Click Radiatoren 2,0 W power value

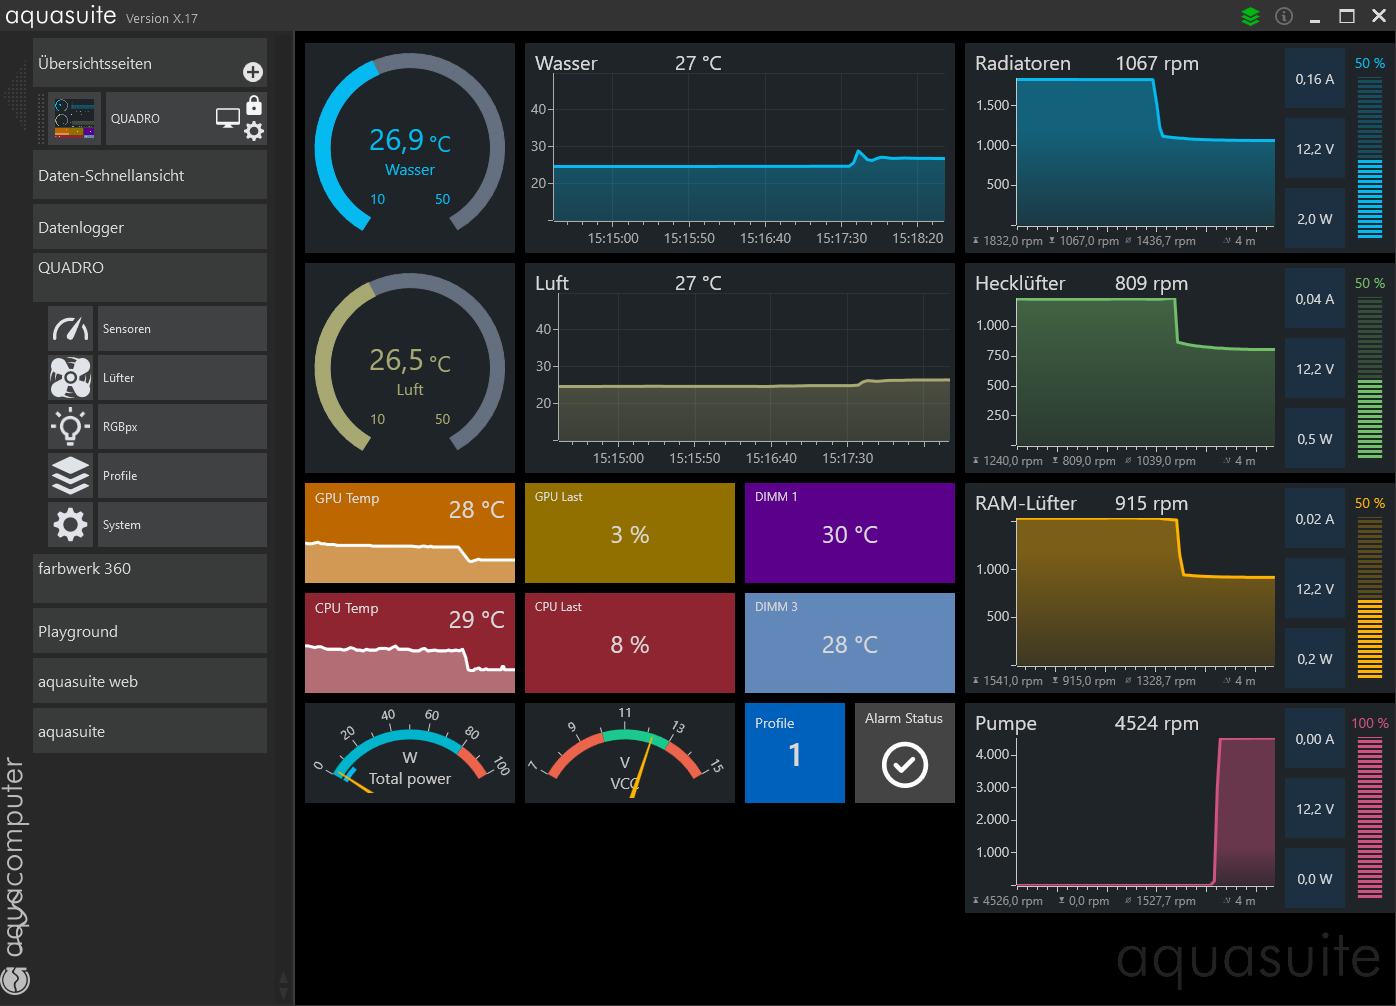click(1315, 218)
